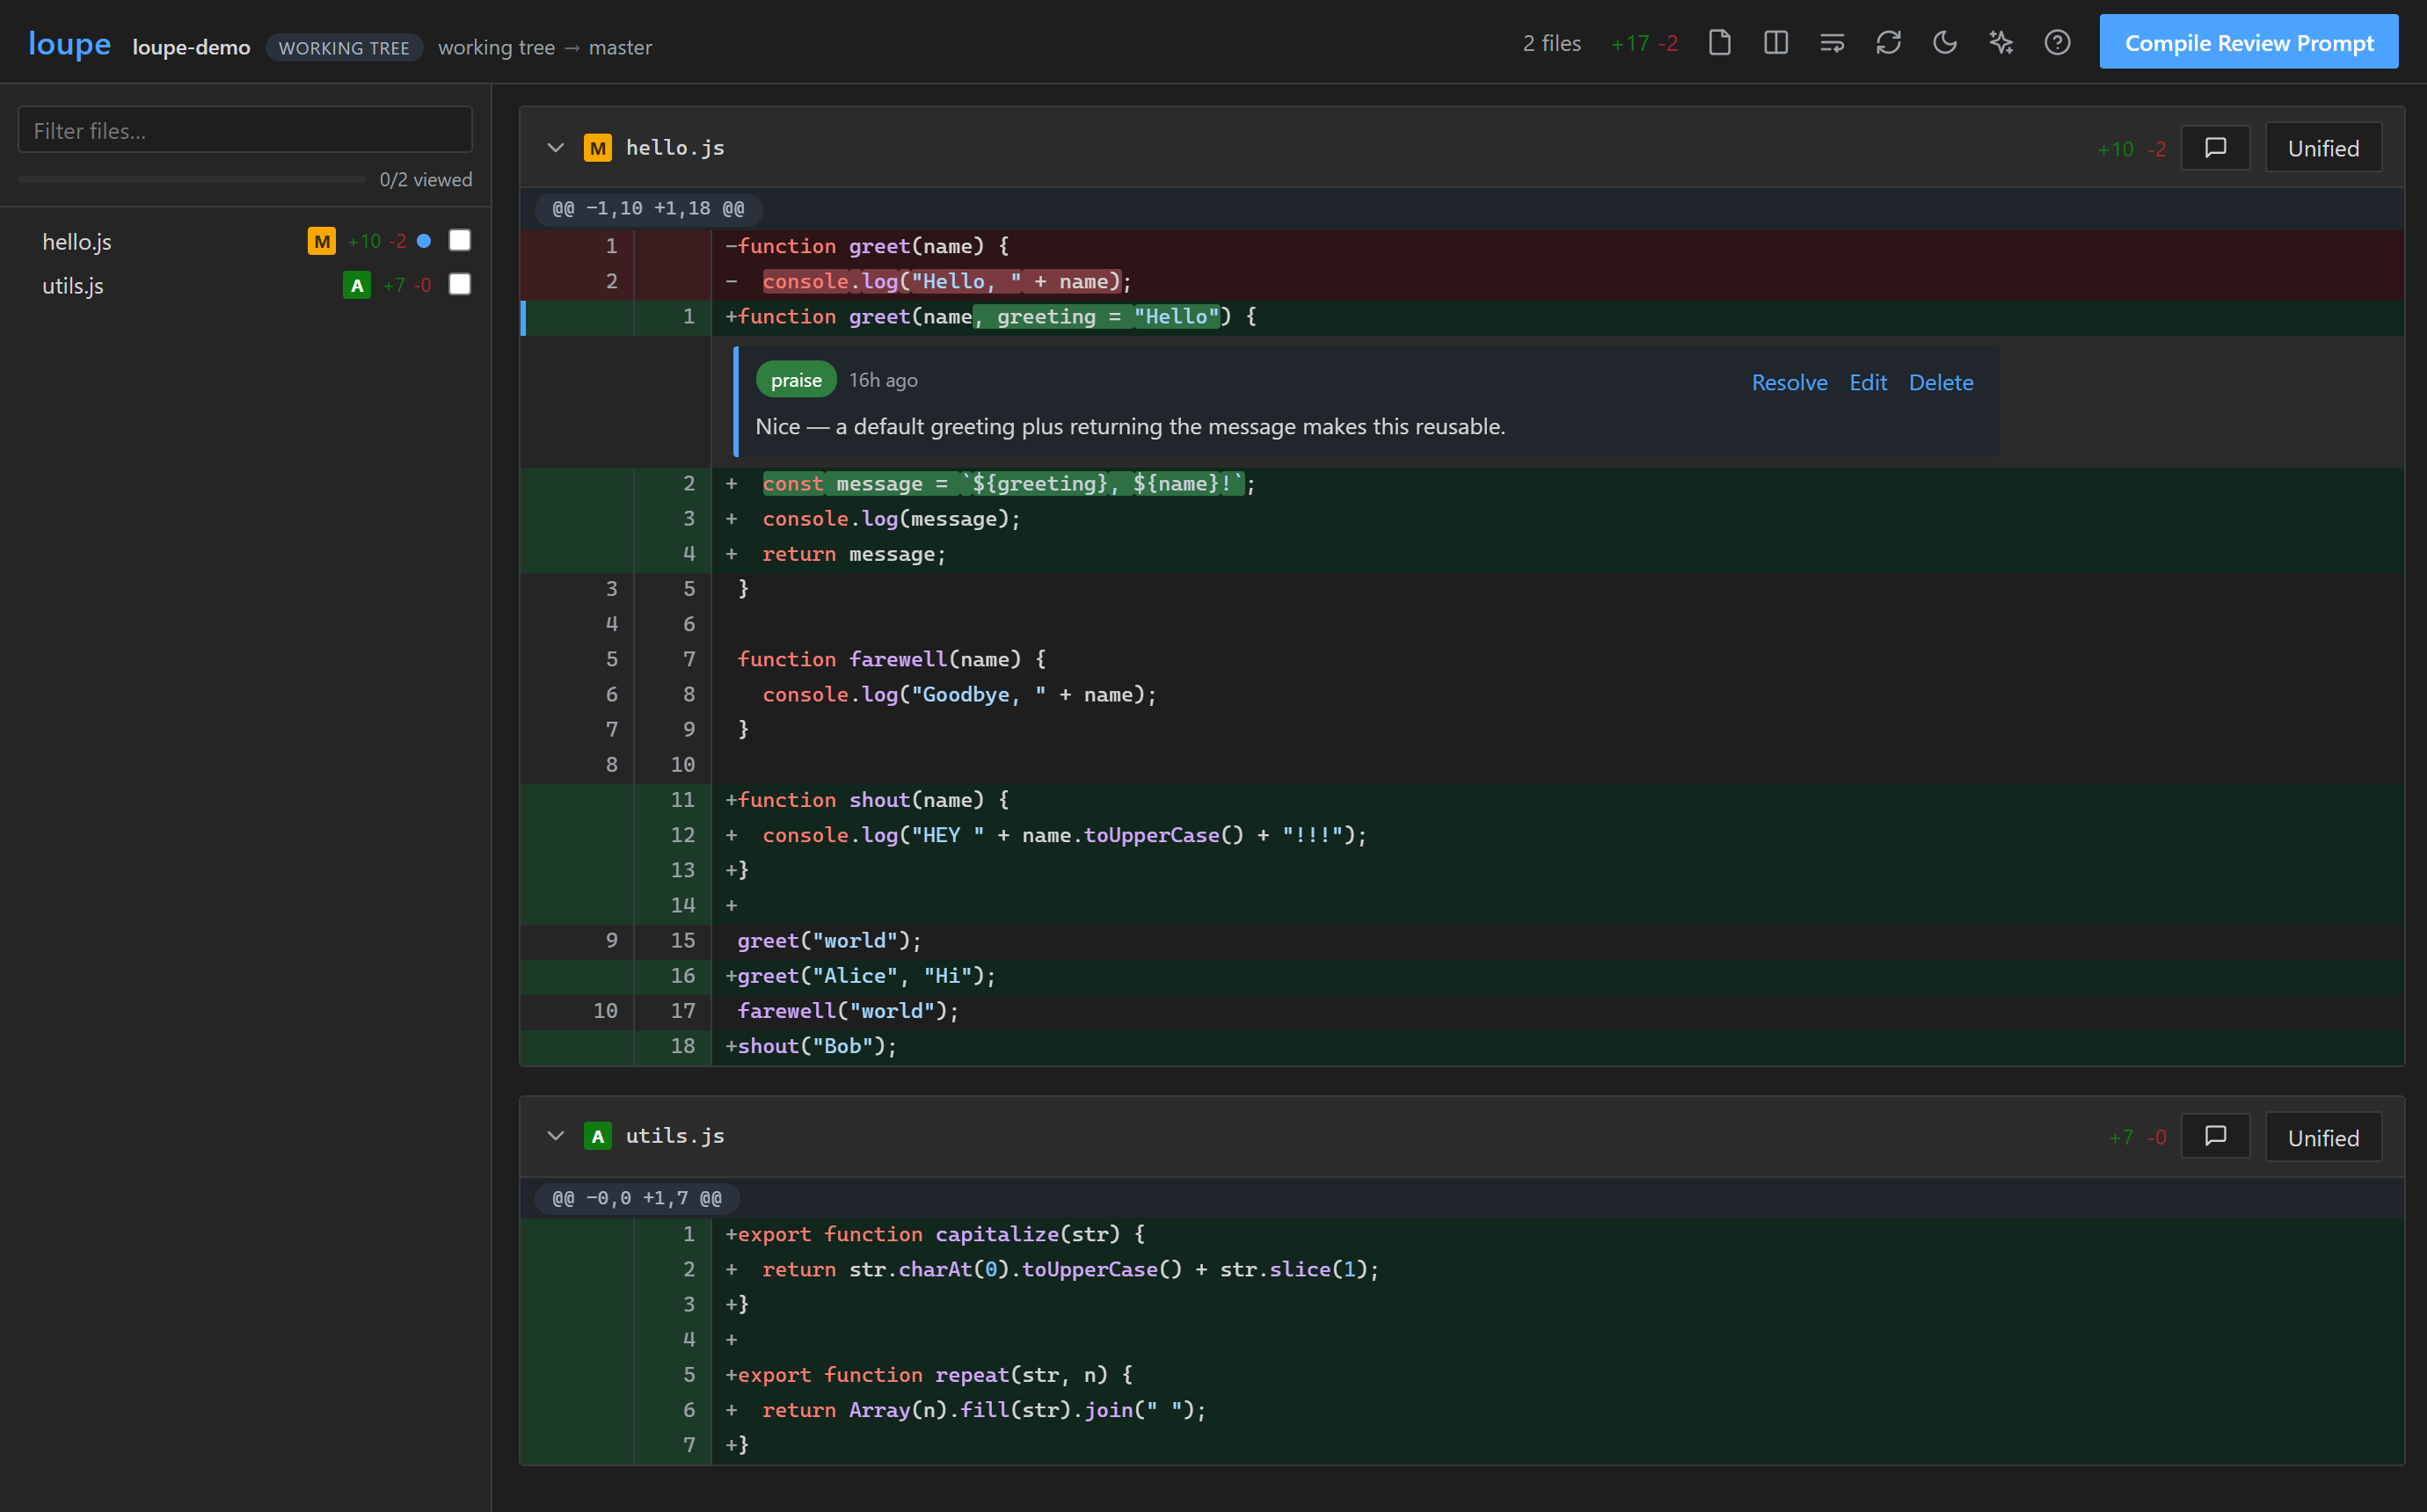Open help with question mark icon

click(2057, 42)
